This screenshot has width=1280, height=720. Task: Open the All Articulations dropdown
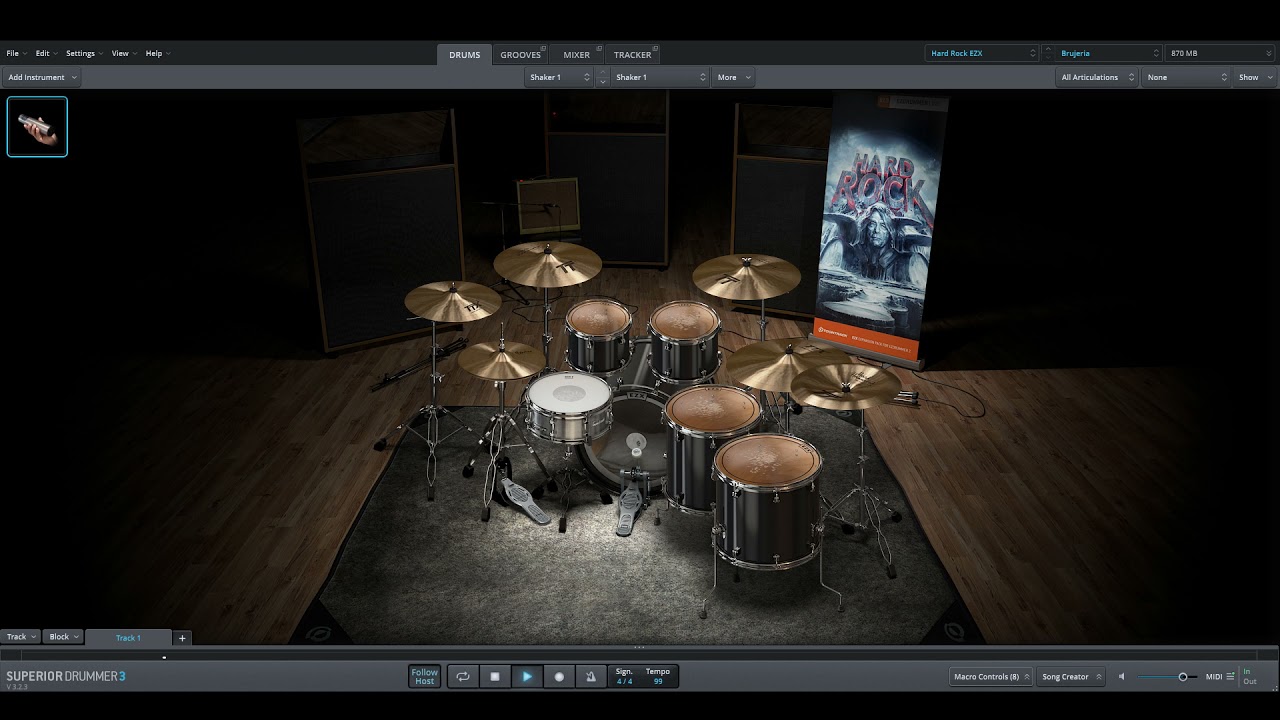[x=1097, y=77]
